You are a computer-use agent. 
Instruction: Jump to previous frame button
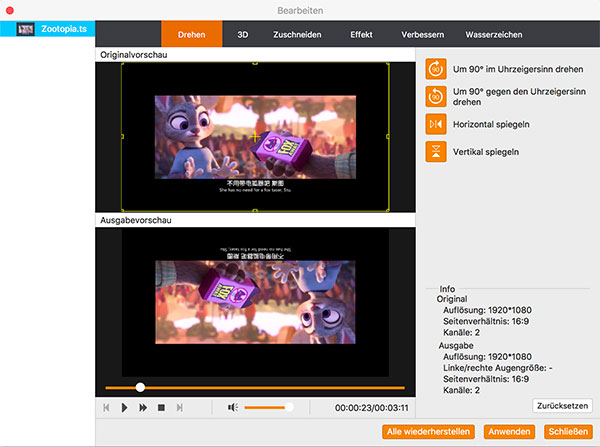coord(106,408)
